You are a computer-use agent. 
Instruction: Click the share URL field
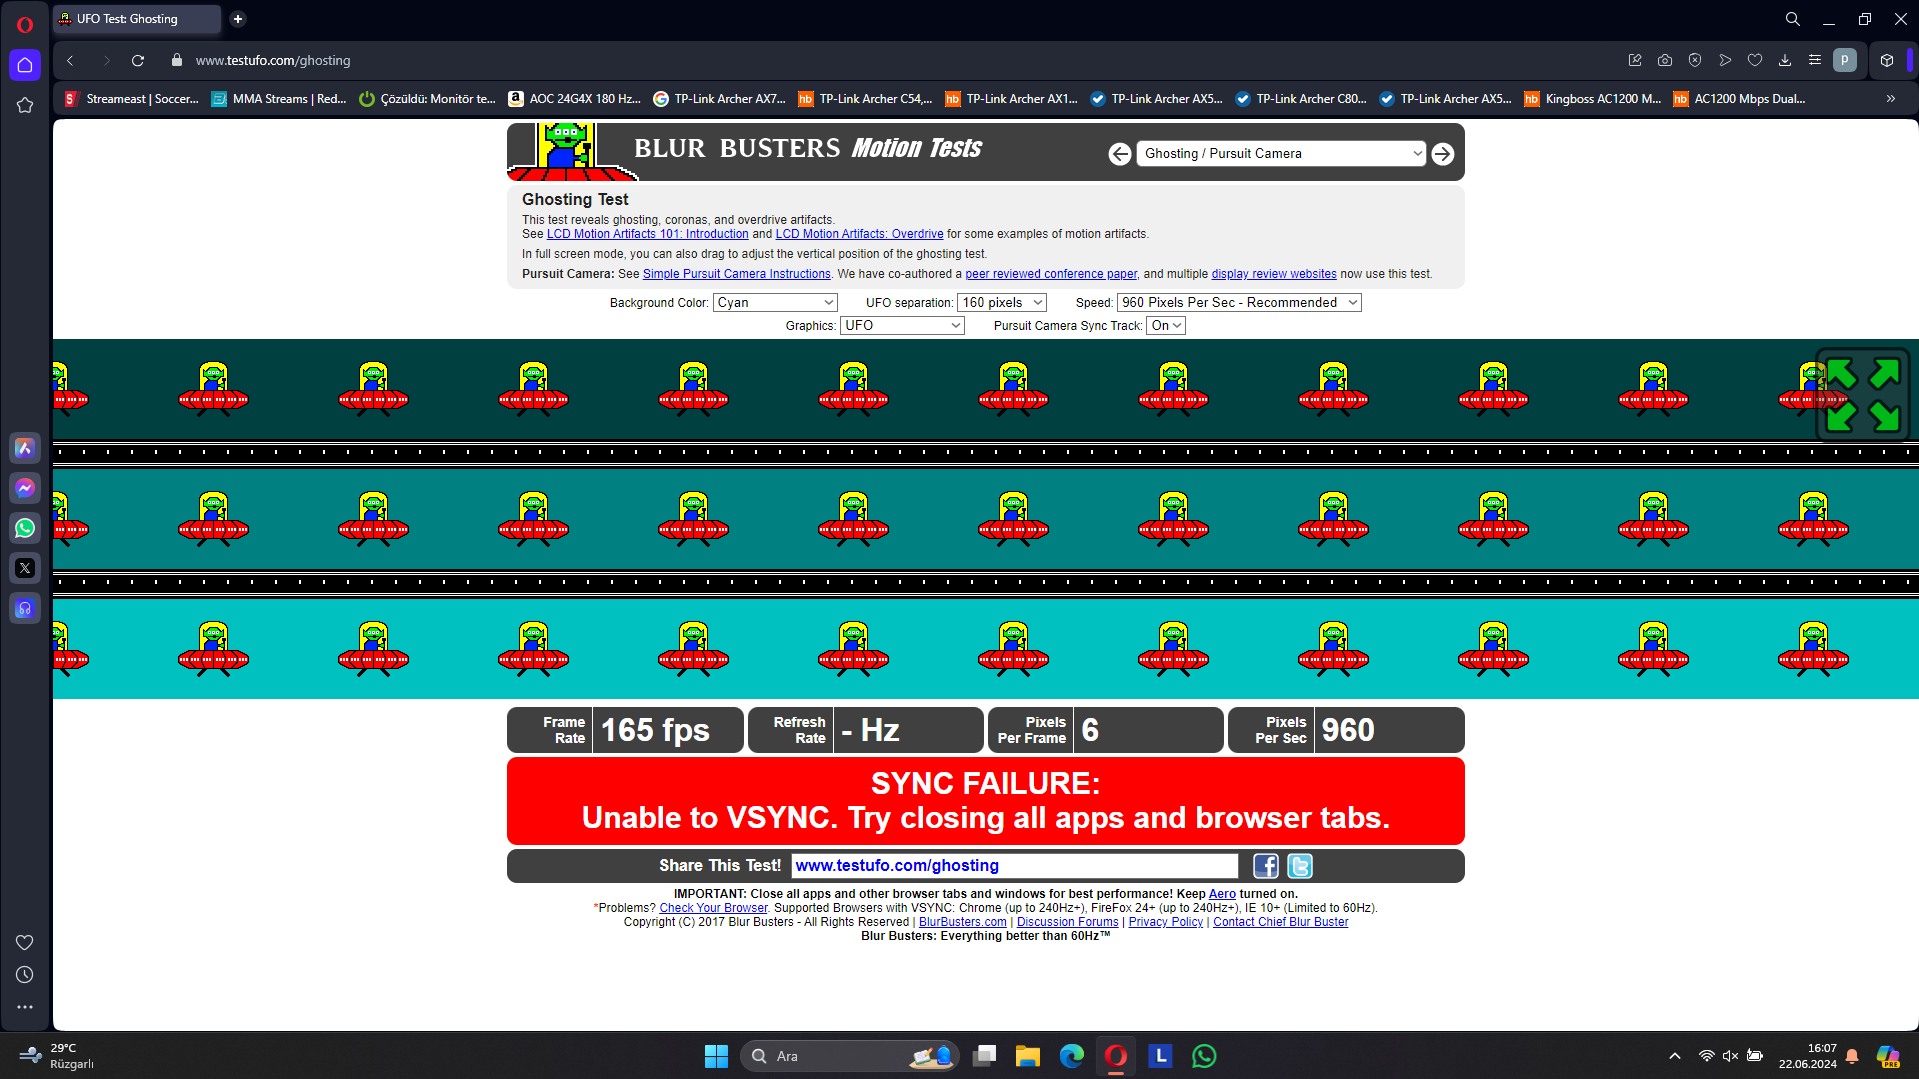[1014, 866]
